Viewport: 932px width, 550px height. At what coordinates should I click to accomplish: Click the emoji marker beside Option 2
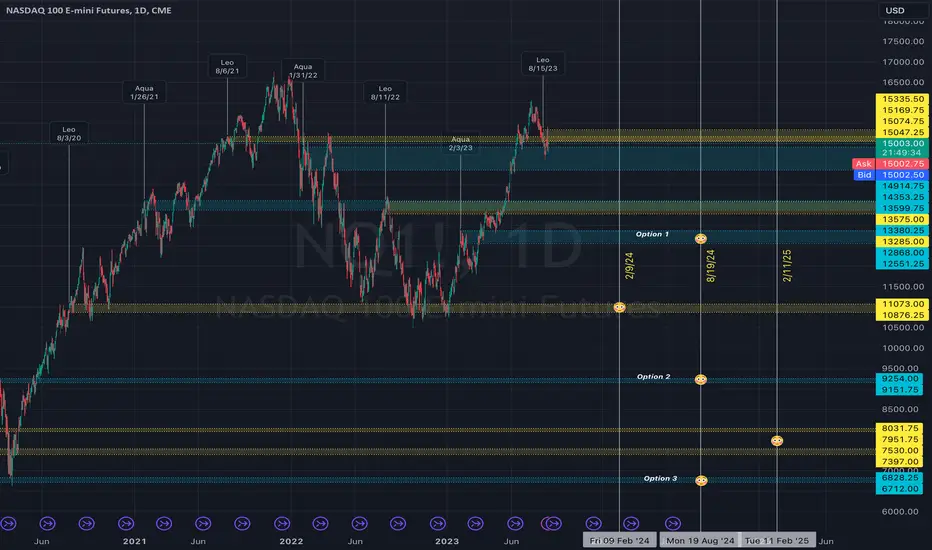click(701, 379)
